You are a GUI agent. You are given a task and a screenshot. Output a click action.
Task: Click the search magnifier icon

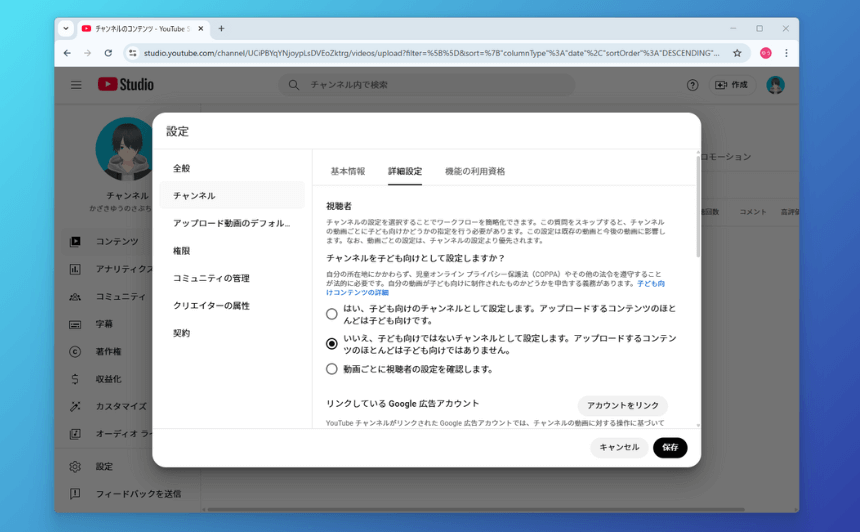[294, 85]
